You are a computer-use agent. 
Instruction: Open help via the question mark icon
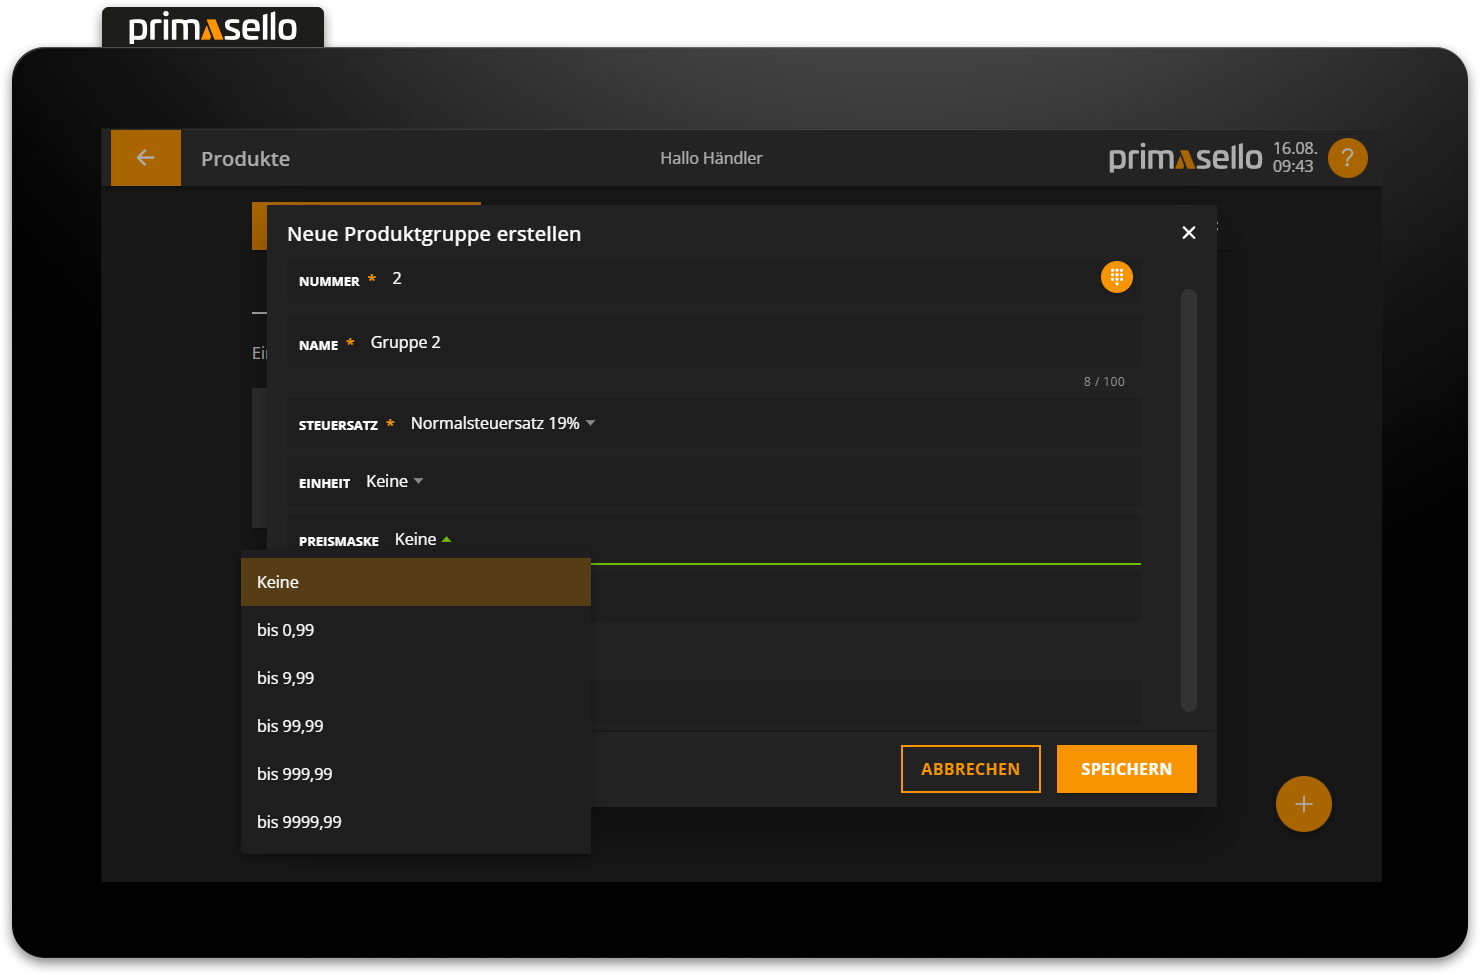click(1347, 158)
